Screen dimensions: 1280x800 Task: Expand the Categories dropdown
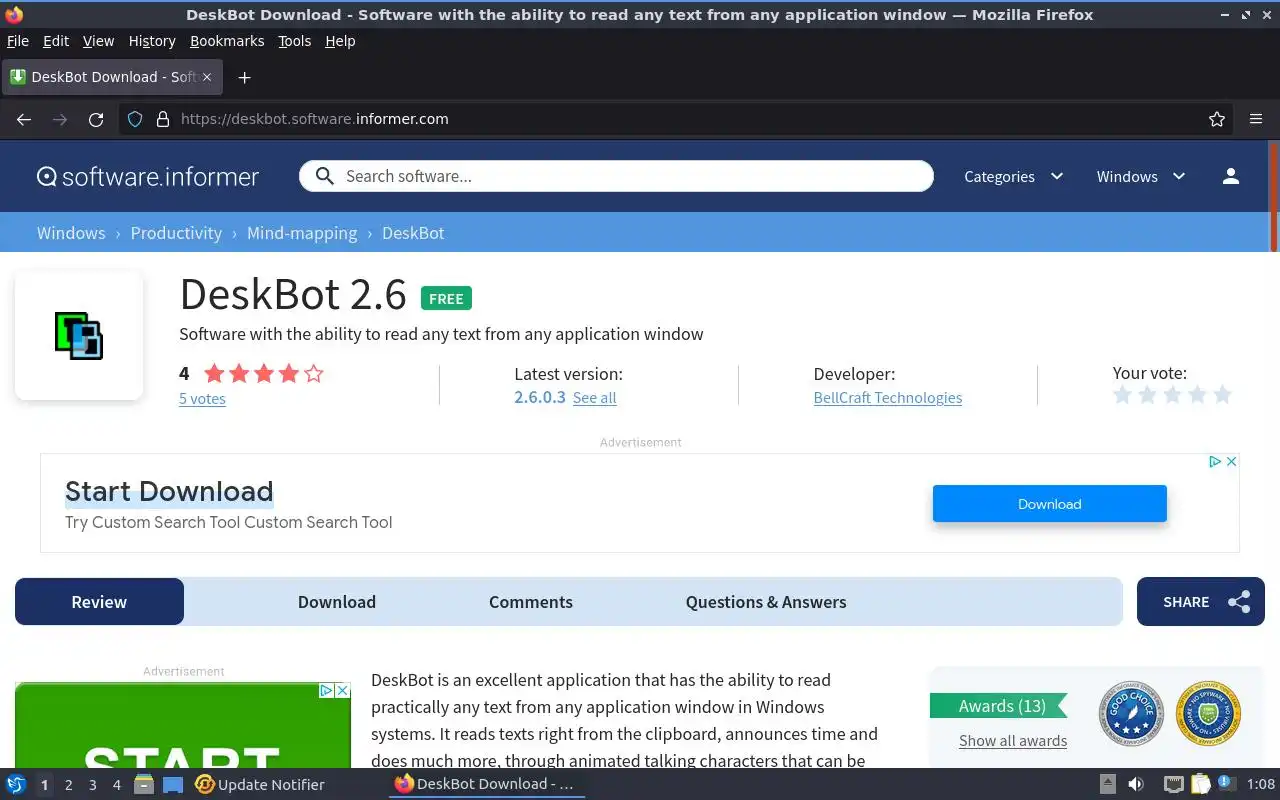pos(1013,176)
